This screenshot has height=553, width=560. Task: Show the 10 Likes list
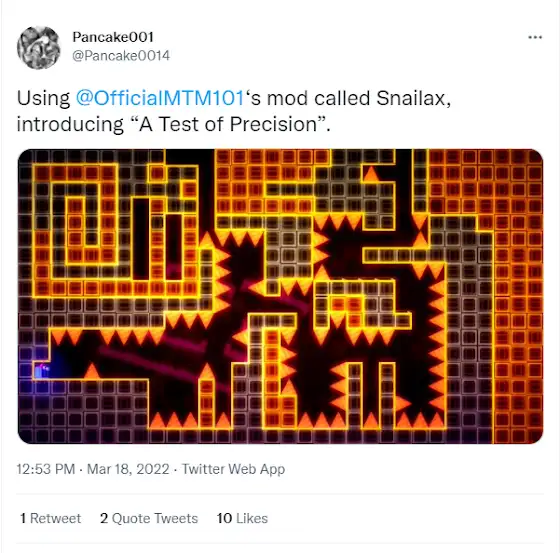(242, 518)
